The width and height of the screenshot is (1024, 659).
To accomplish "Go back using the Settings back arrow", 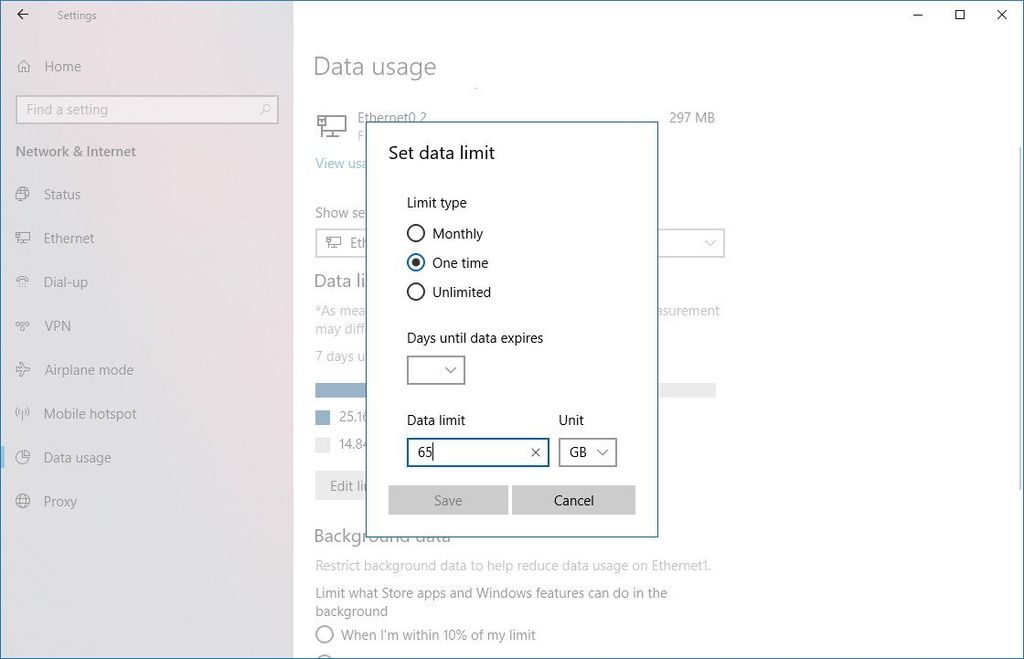I will coord(22,15).
